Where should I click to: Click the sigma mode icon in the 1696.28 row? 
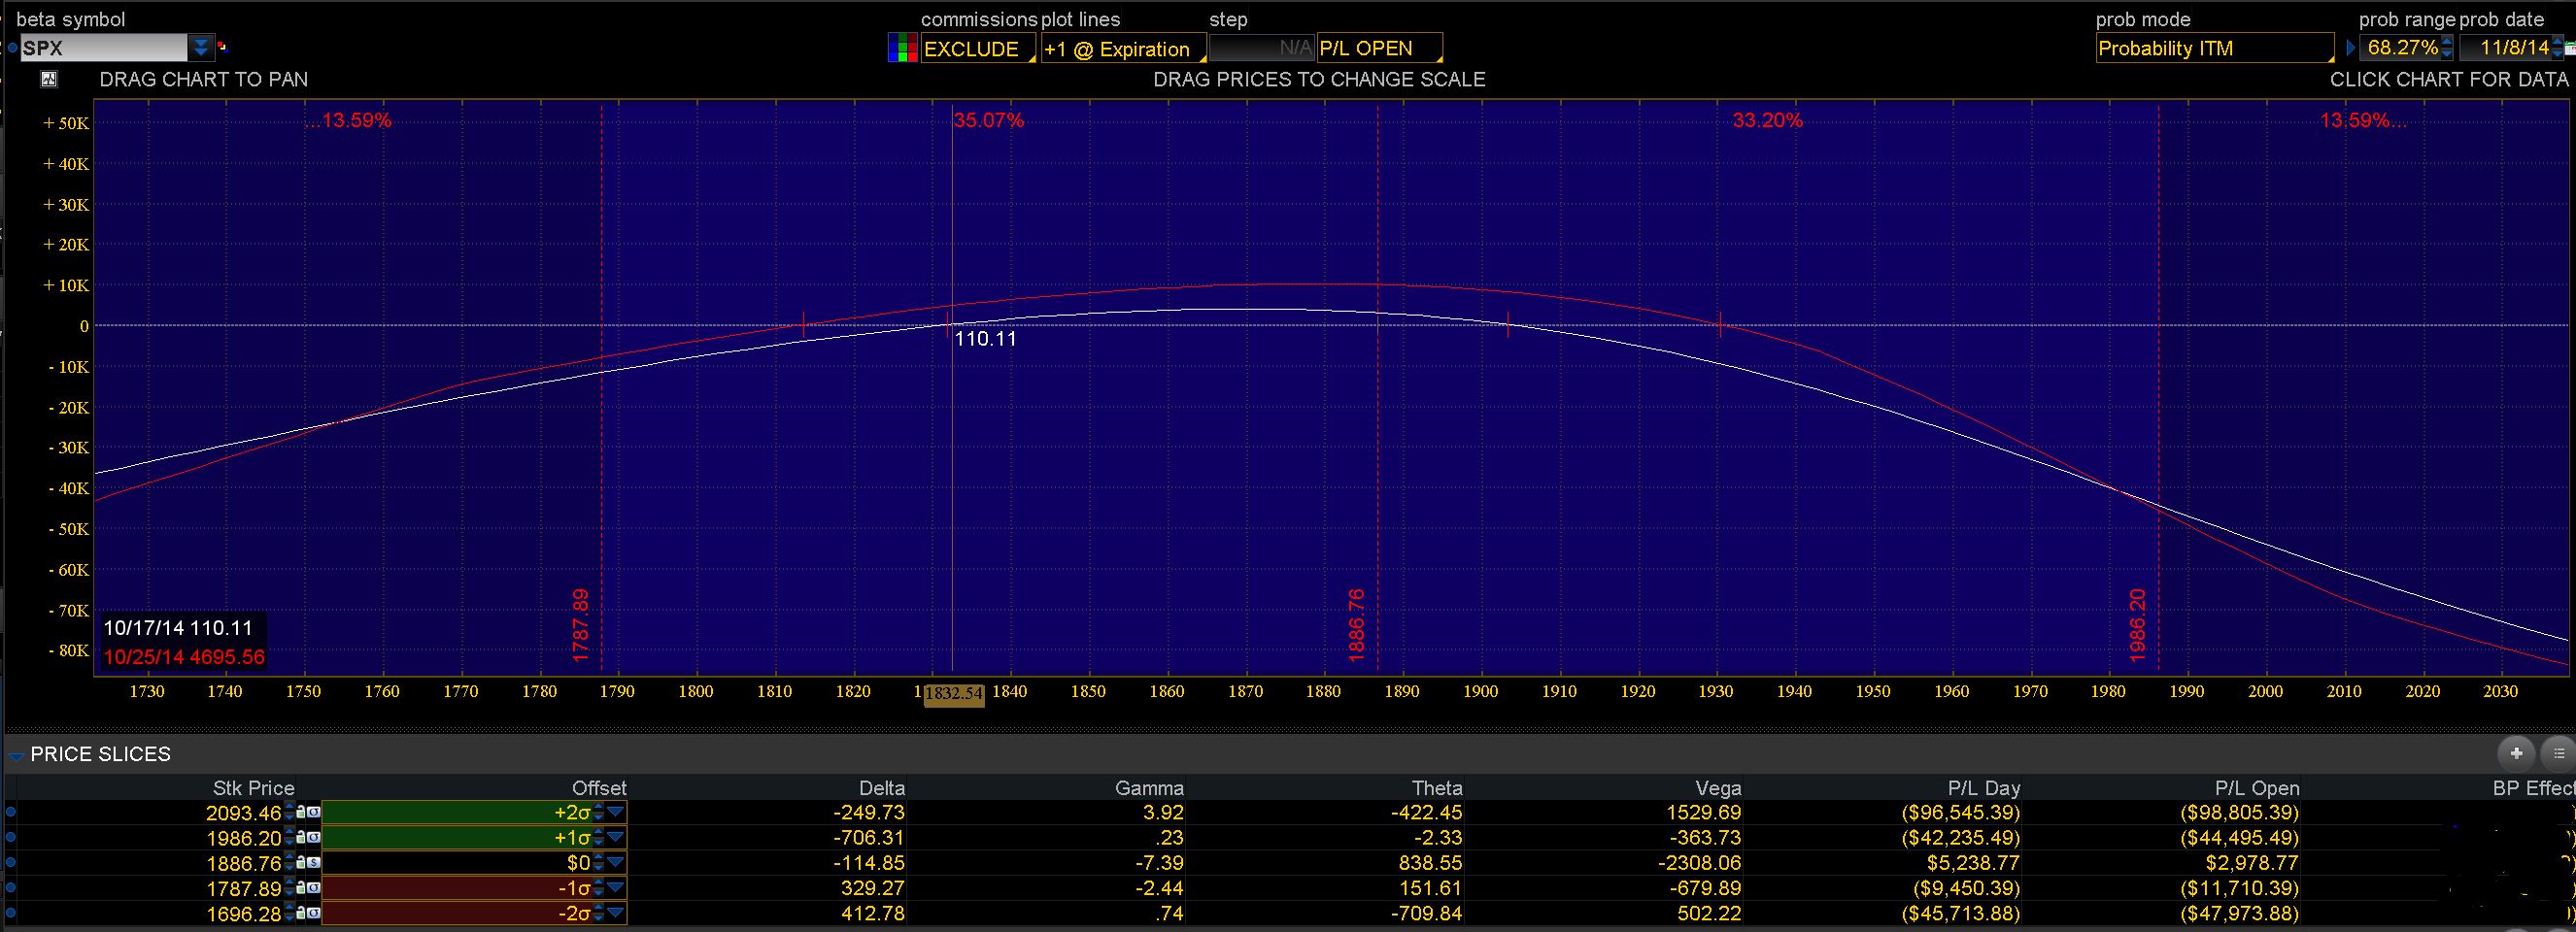pyautogui.click(x=314, y=912)
